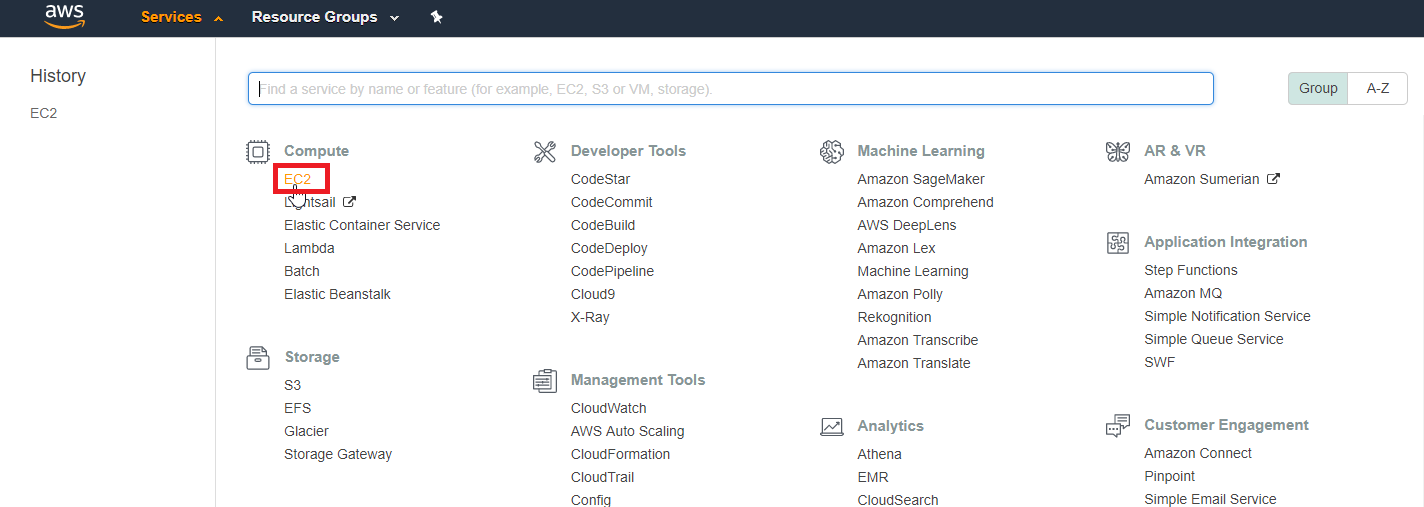Viewport: 1424px width, 507px height.
Task: Open Amazon MQ
Action: click(x=1183, y=293)
